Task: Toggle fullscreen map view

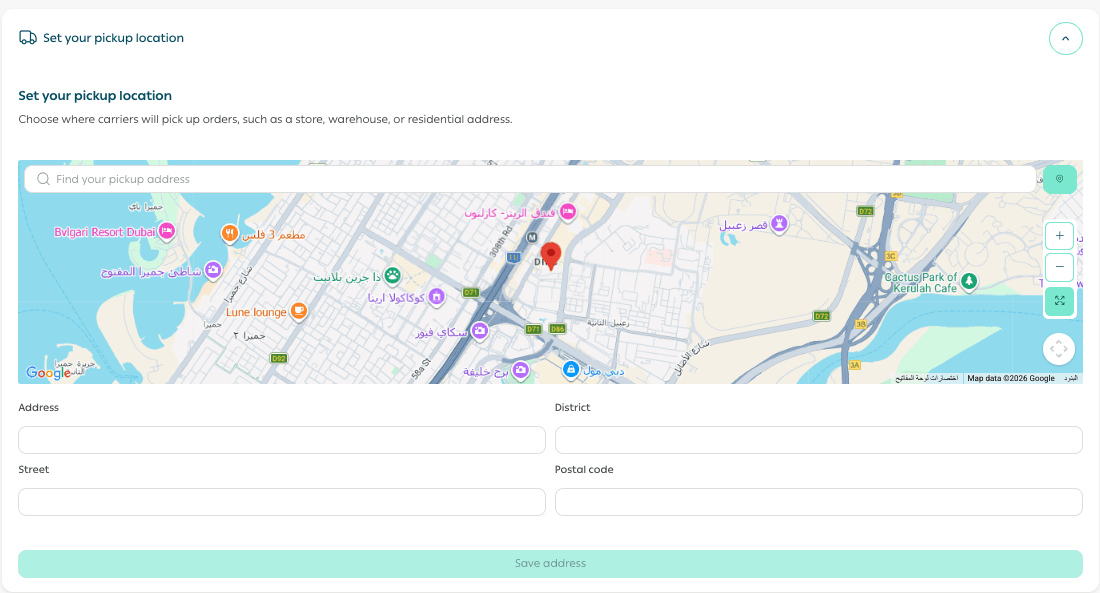Action: 1059,301
